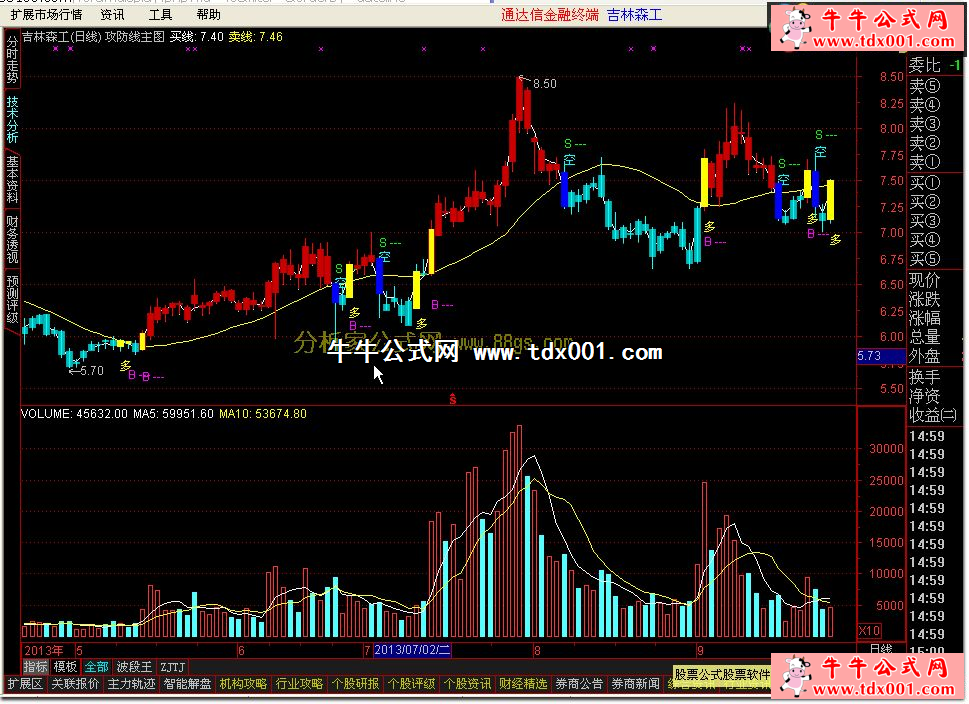This screenshot has height=704, width=969.
Task: Click the 净资 label in quote panel
Action: 925,396
